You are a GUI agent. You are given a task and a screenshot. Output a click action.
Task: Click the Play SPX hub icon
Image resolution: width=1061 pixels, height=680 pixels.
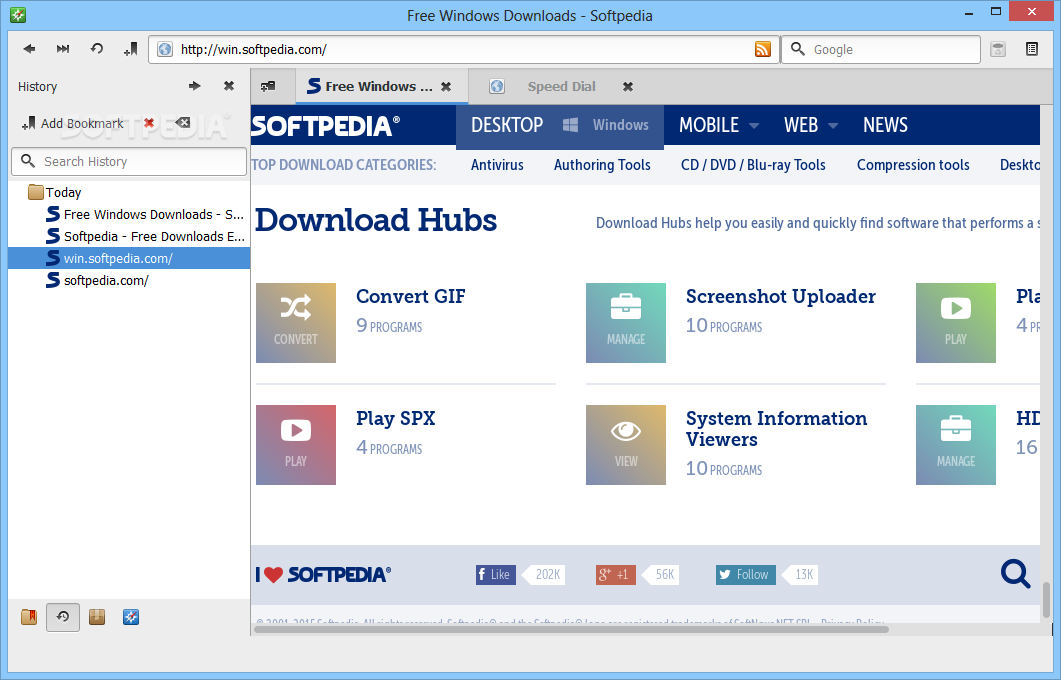coord(296,445)
